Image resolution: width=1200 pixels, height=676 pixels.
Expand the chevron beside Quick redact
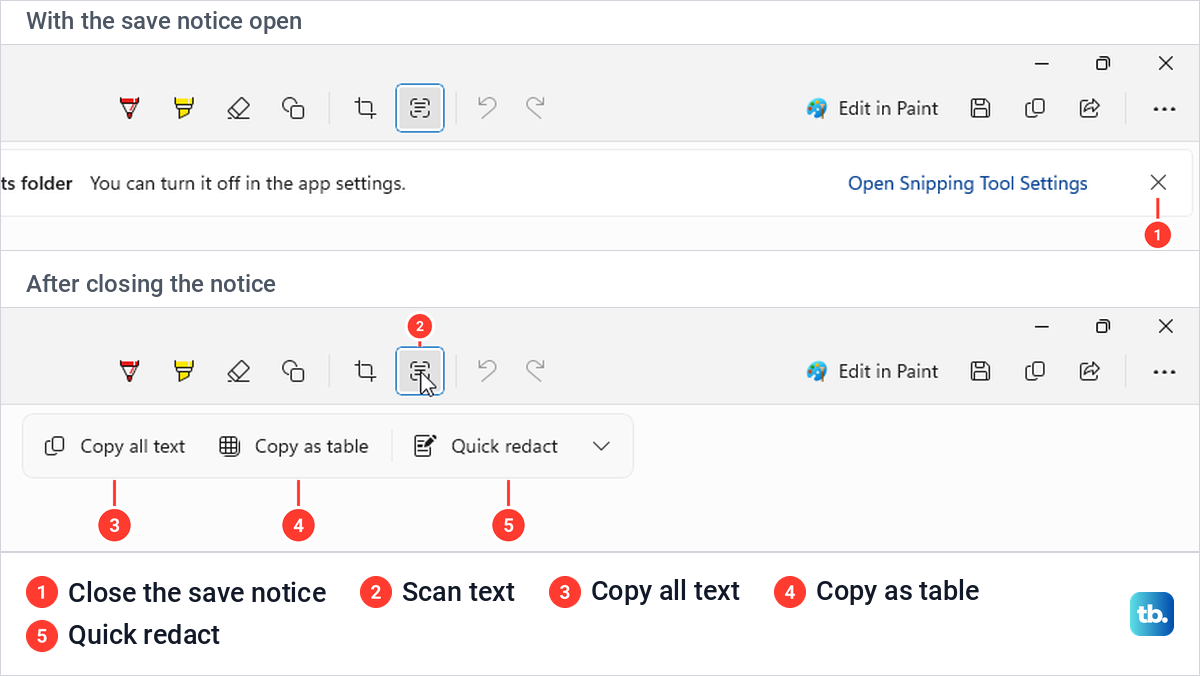[601, 446]
